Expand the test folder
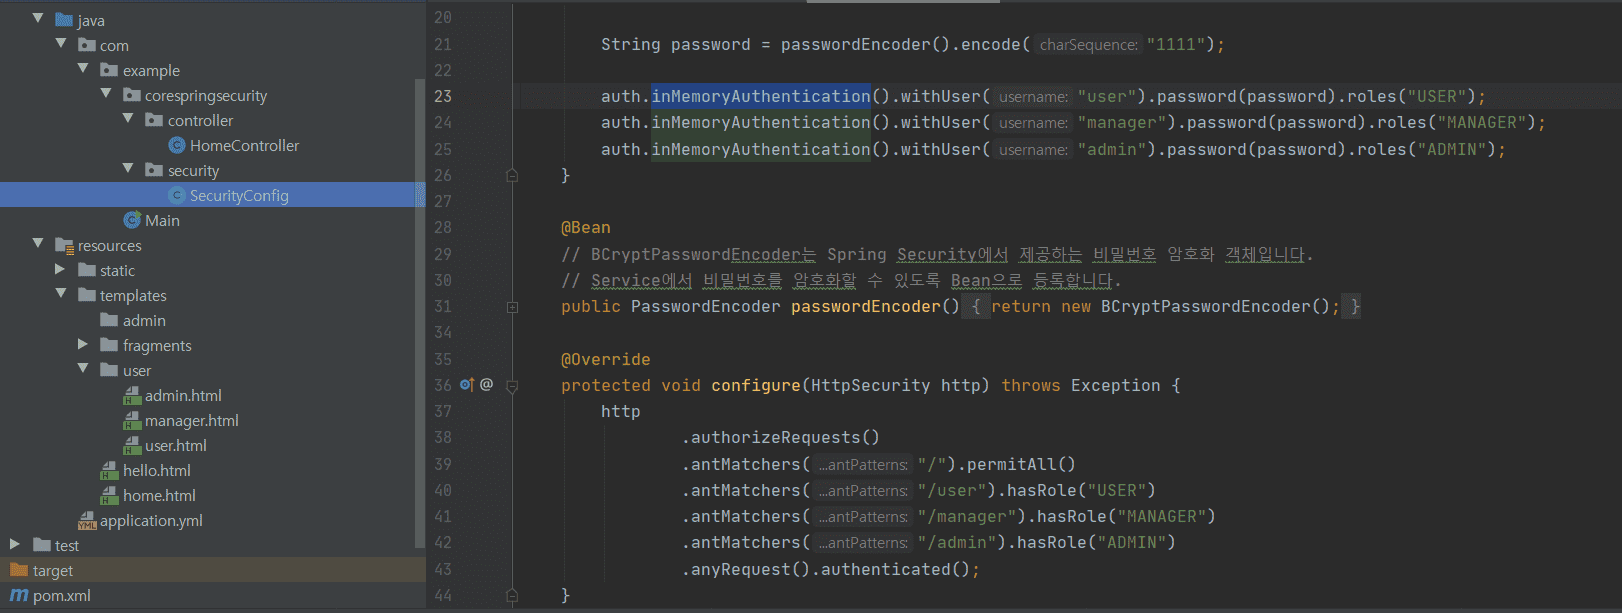This screenshot has height=613, width=1622. (x=15, y=545)
